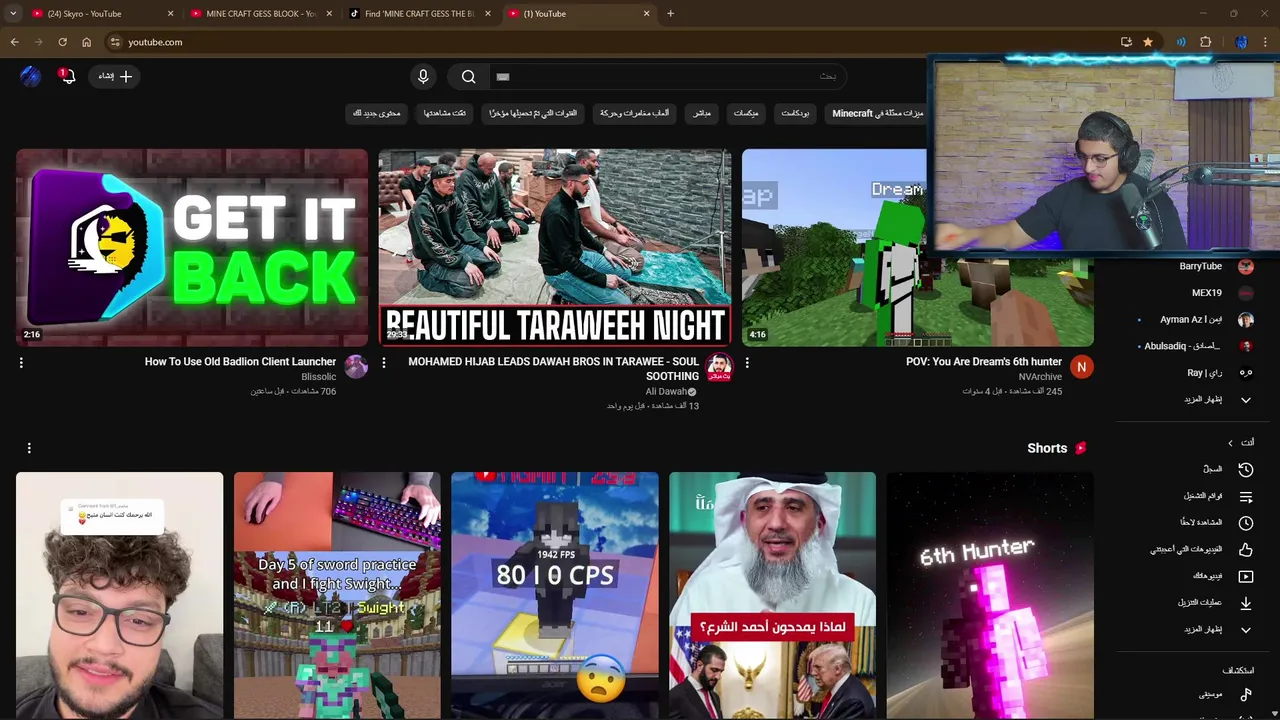Open the Your videos play icon

1246,576
